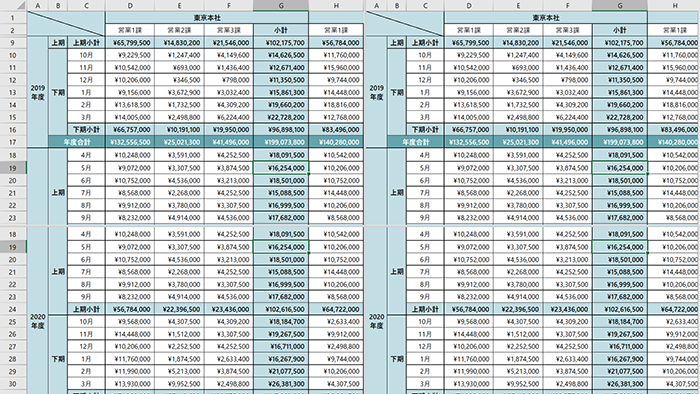Select row header 30

[13, 384]
